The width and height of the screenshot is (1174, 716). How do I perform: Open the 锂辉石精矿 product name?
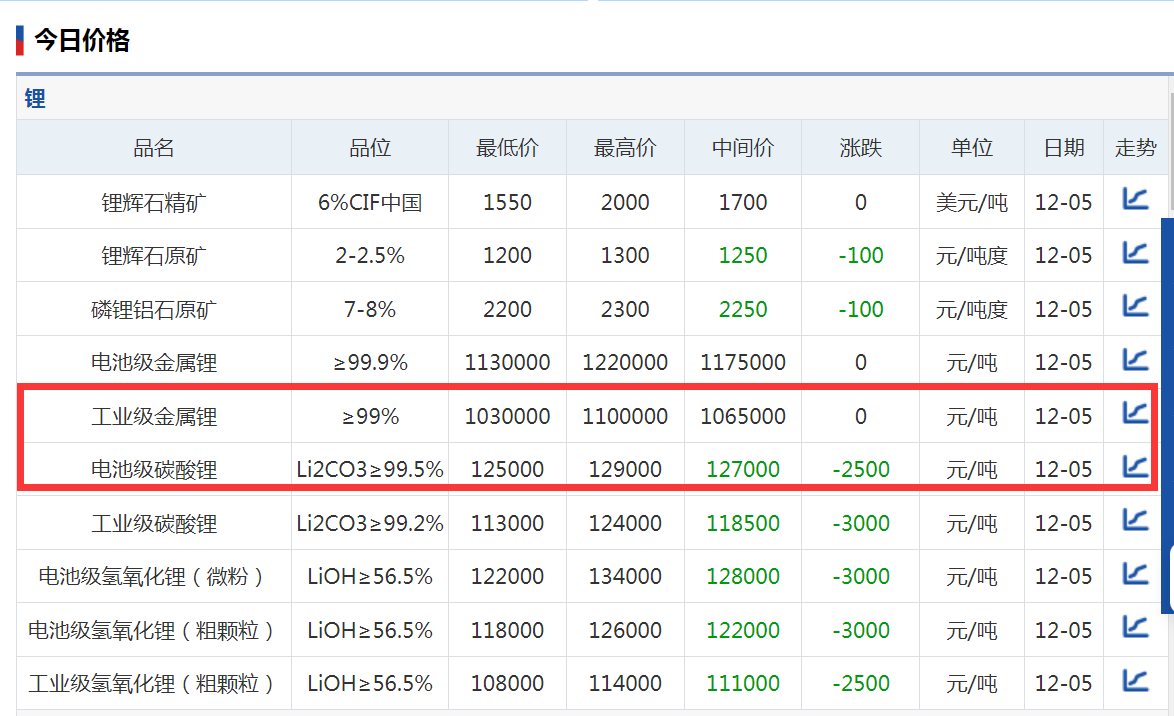pyautogui.click(x=153, y=203)
